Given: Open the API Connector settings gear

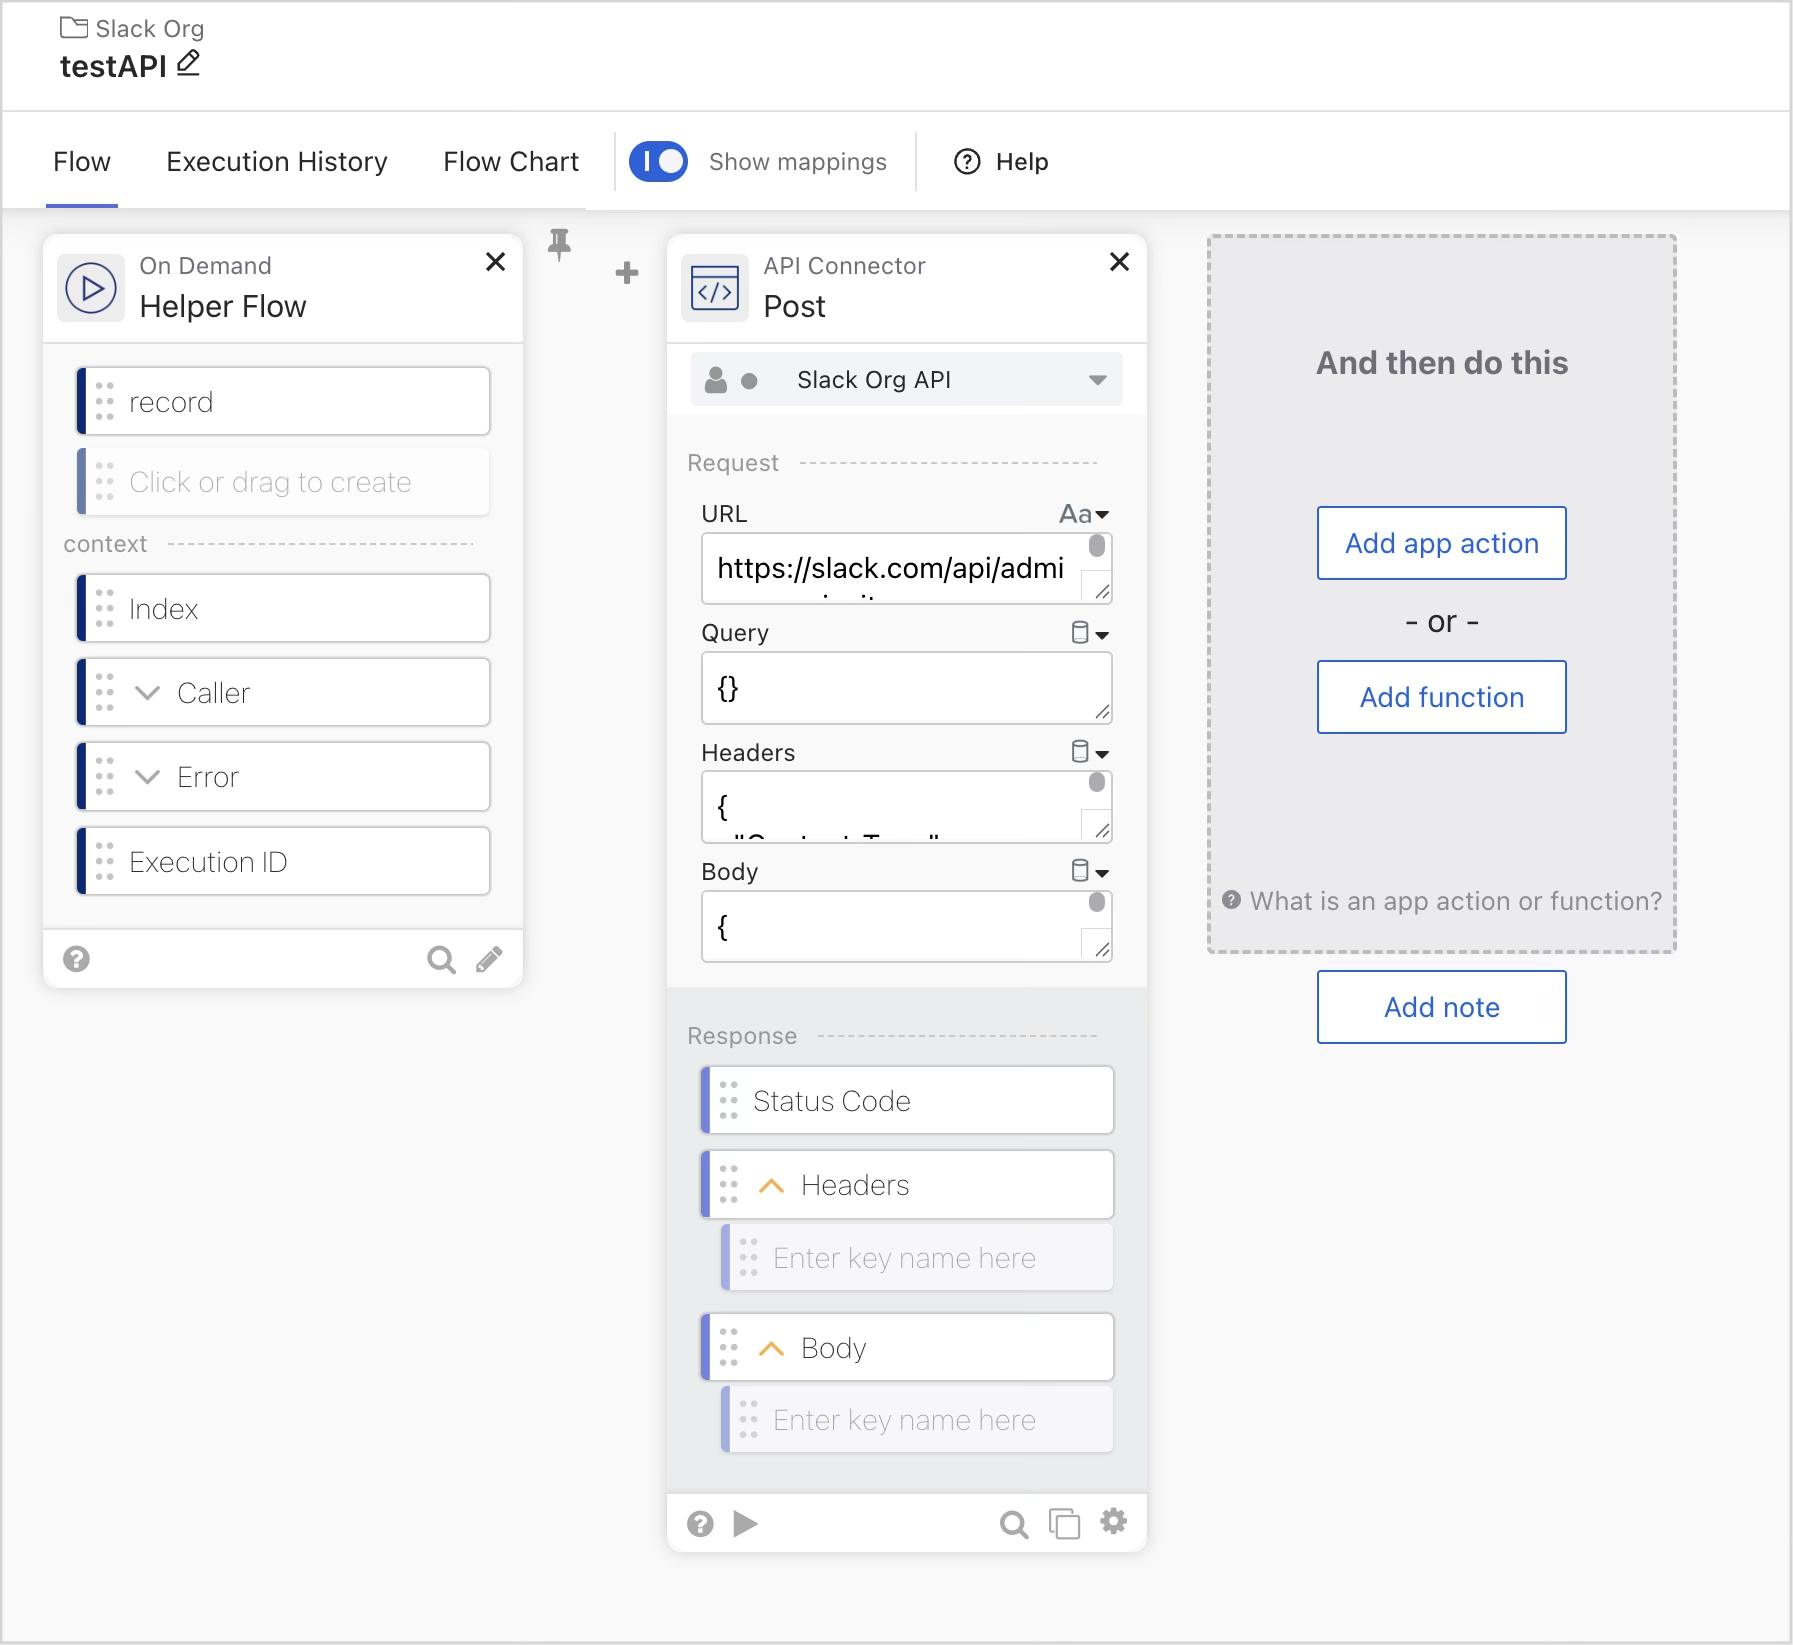Looking at the screenshot, I should (x=1114, y=1523).
